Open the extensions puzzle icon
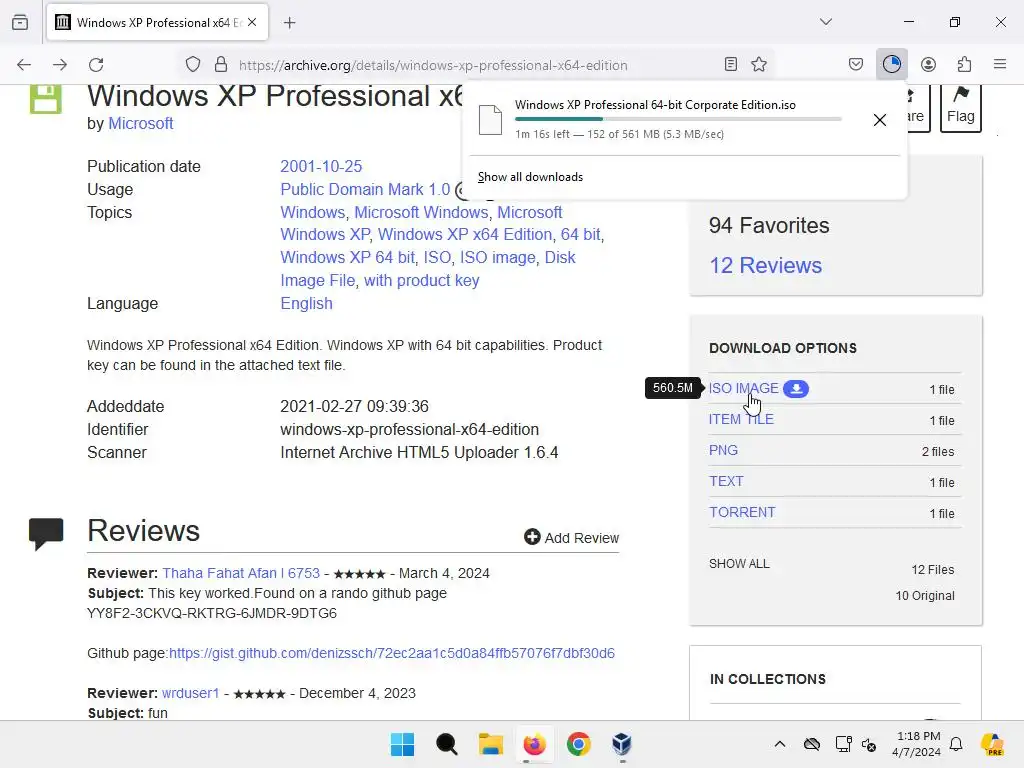Image resolution: width=1024 pixels, height=768 pixels. coord(965,64)
